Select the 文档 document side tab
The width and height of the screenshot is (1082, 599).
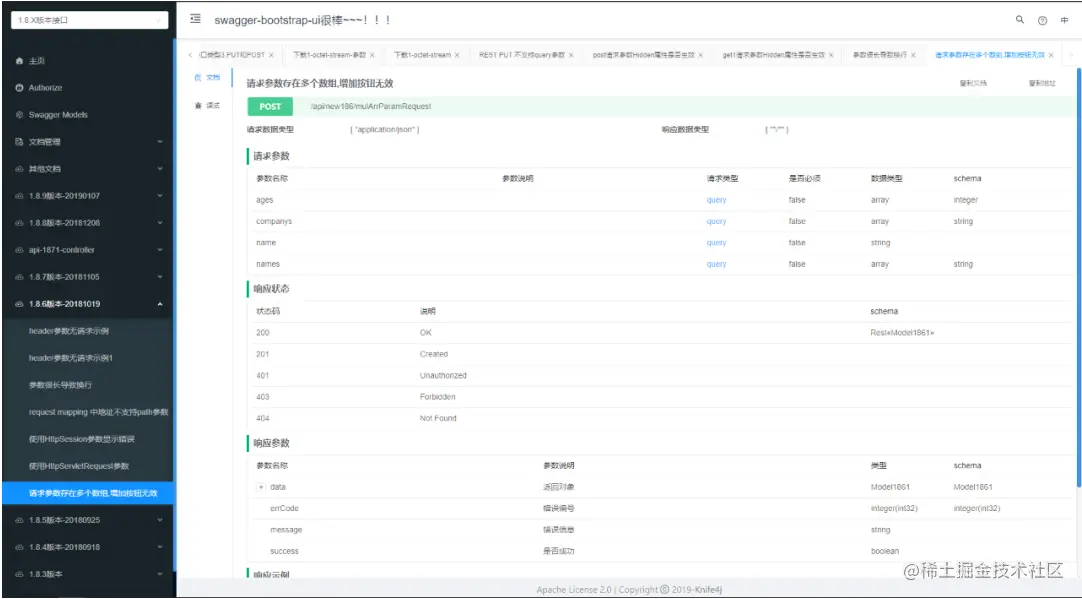click(207, 77)
